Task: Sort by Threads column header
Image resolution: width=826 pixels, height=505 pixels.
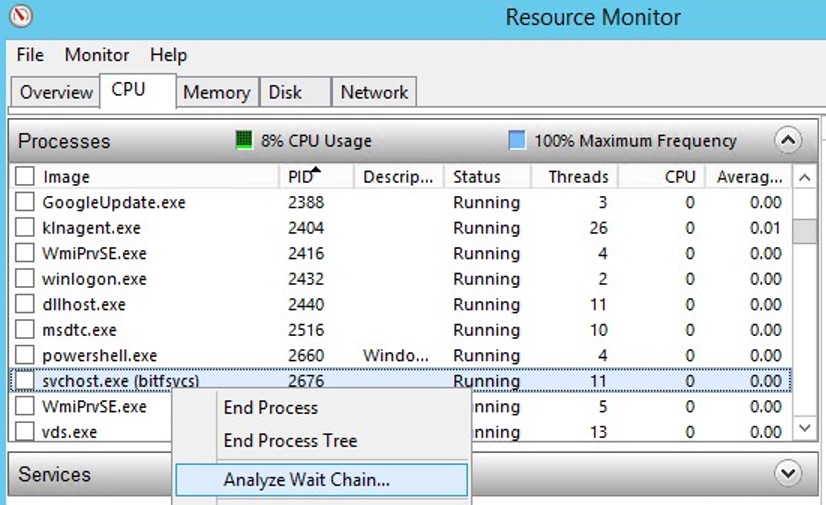Action: [x=578, y=177]
